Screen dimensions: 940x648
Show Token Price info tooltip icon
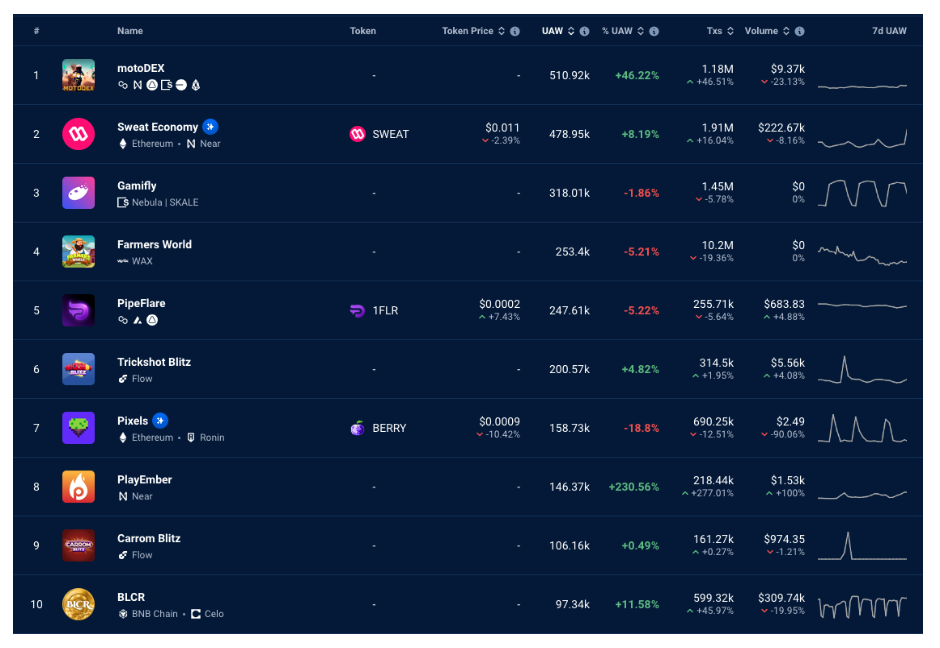tap(515, 31)
